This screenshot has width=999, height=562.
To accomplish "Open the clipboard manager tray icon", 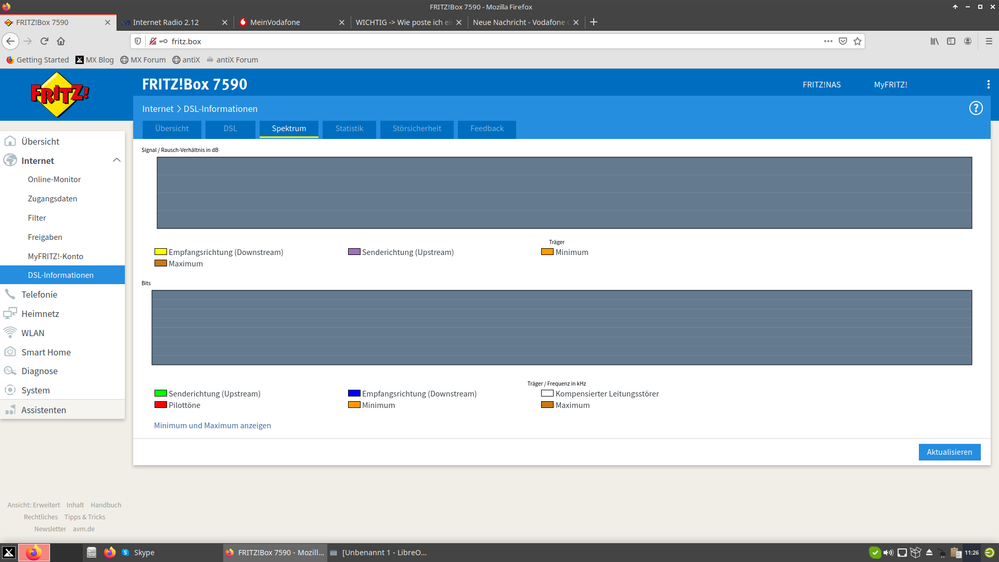I will (955, 552).
